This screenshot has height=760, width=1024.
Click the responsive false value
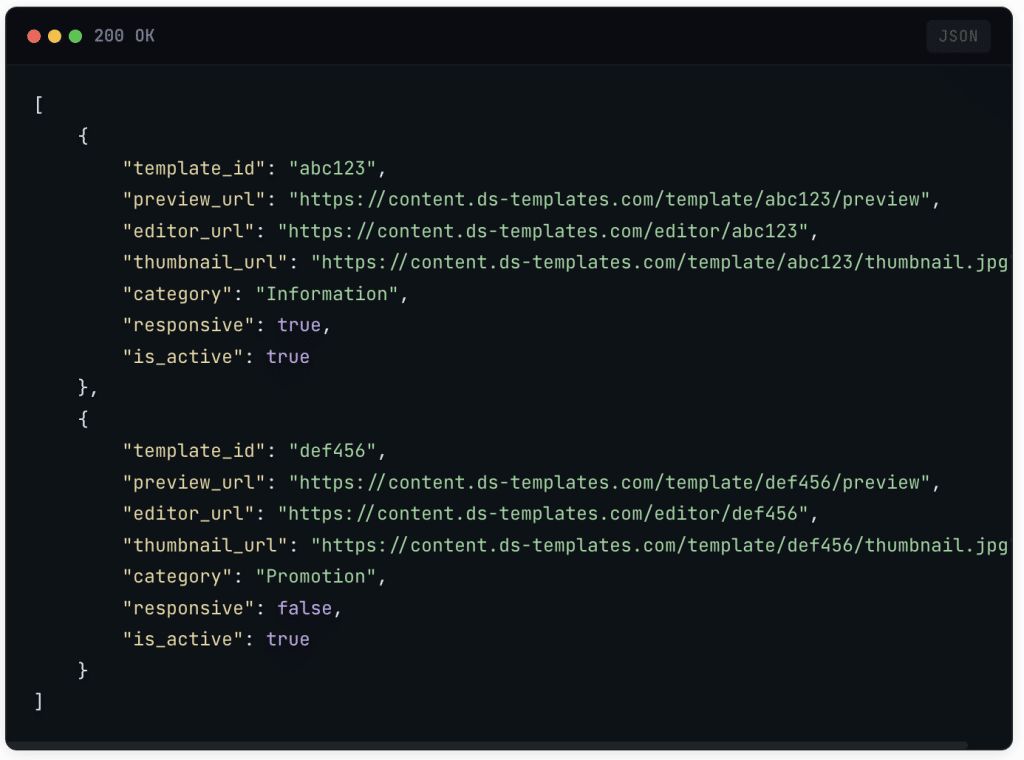(x=305, y=608)
